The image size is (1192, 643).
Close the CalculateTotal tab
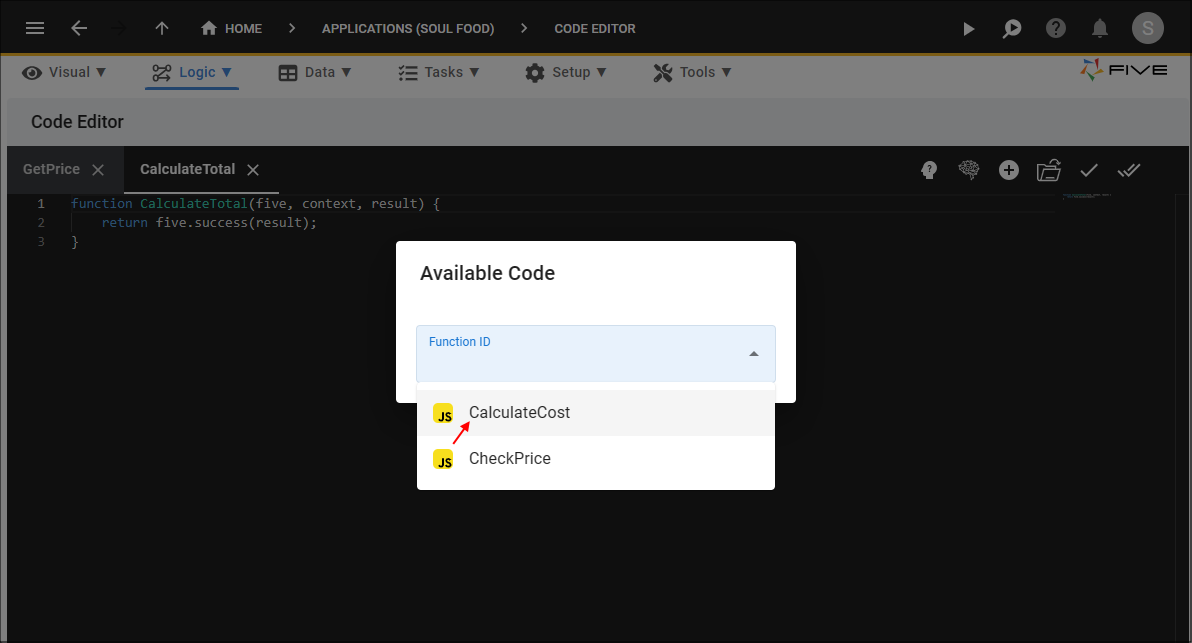[x=253, y=170]
